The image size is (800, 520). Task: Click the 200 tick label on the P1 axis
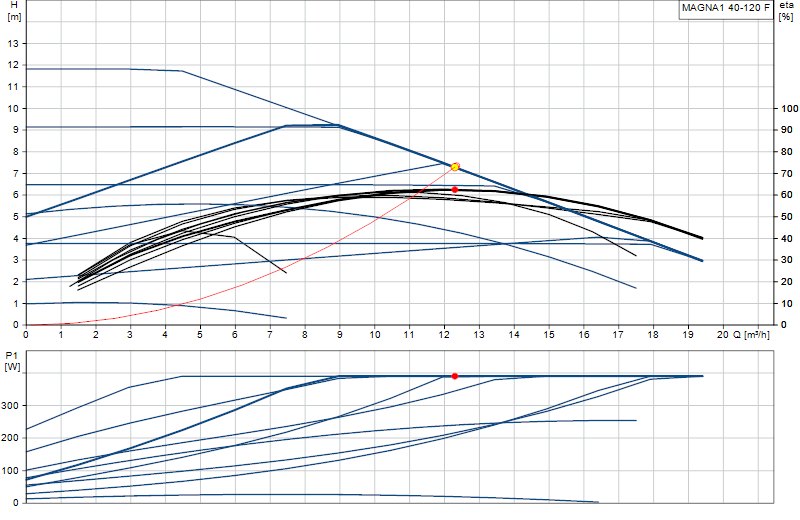tap(11, 438)
